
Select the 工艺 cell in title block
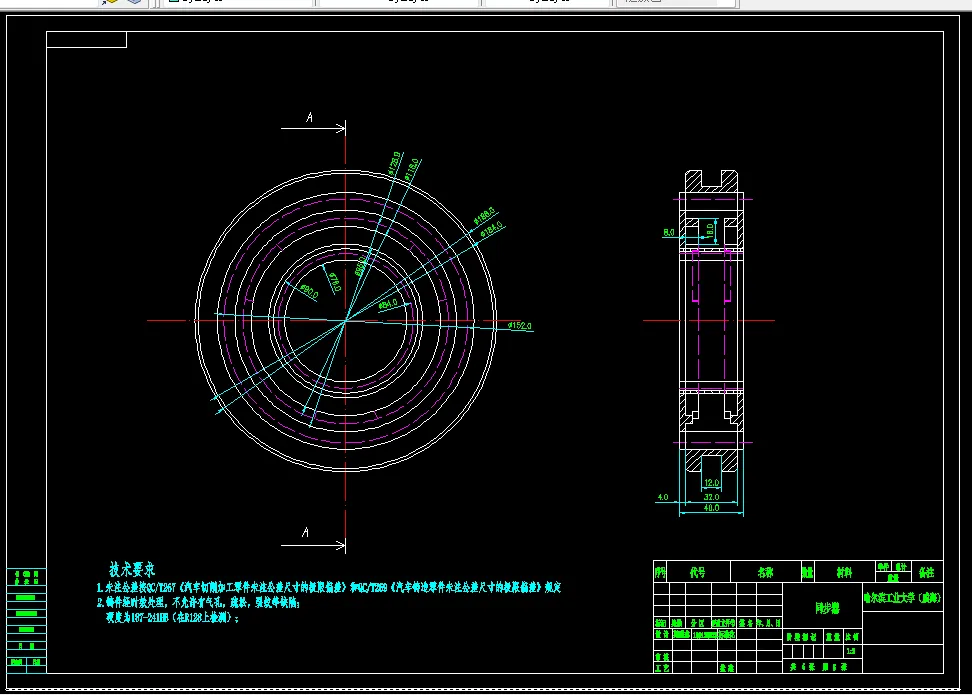(662, 668)
